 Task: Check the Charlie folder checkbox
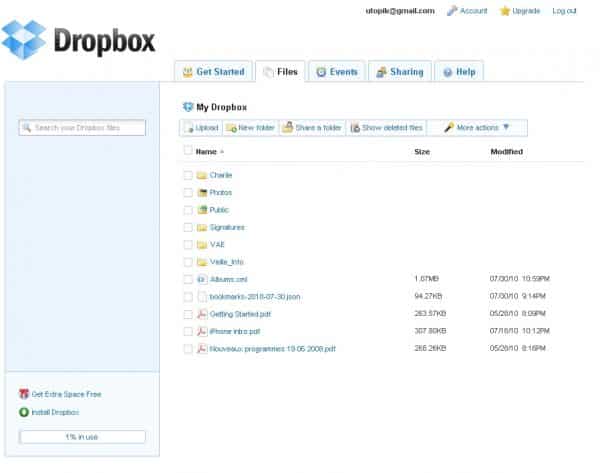tap(188, 175)
